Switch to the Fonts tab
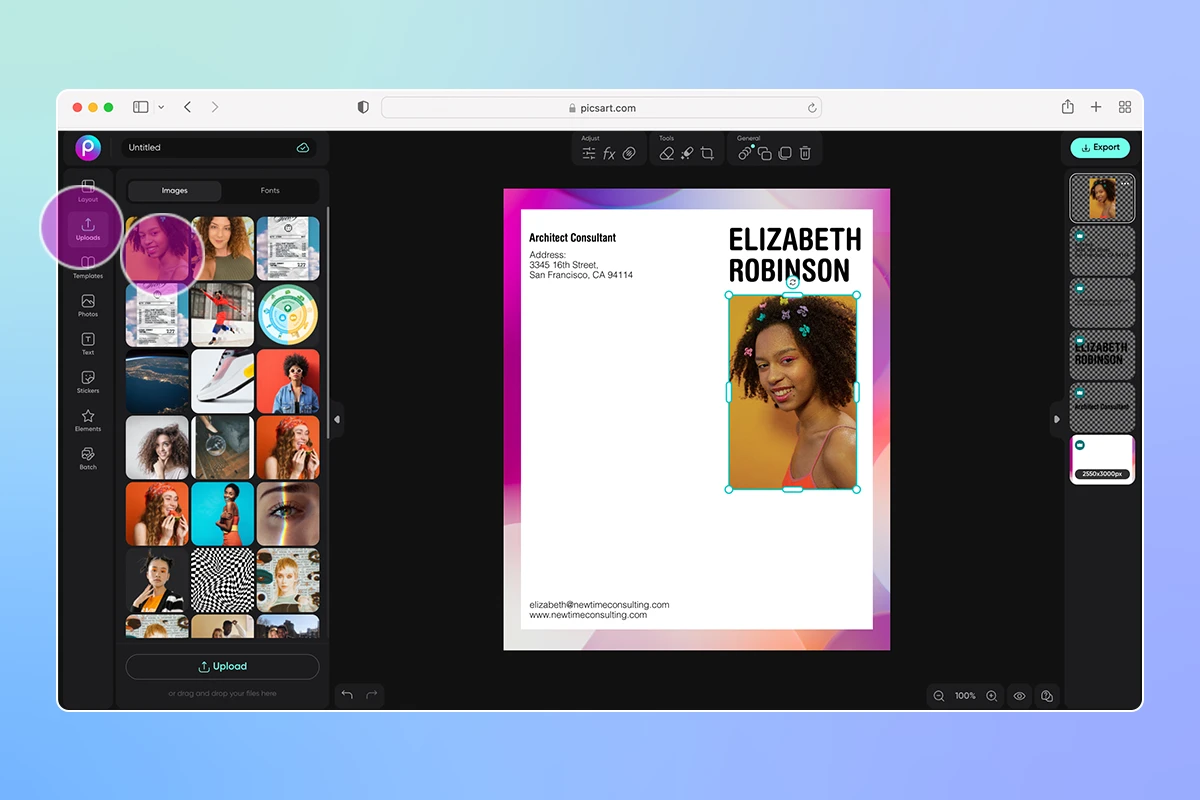 coord(268,190)
